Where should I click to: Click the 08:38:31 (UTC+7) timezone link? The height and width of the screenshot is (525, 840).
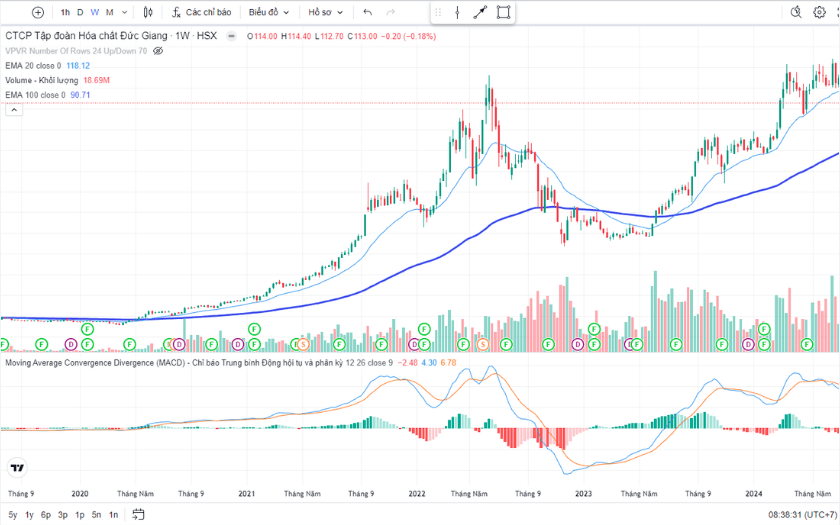(x=803, y=514)
